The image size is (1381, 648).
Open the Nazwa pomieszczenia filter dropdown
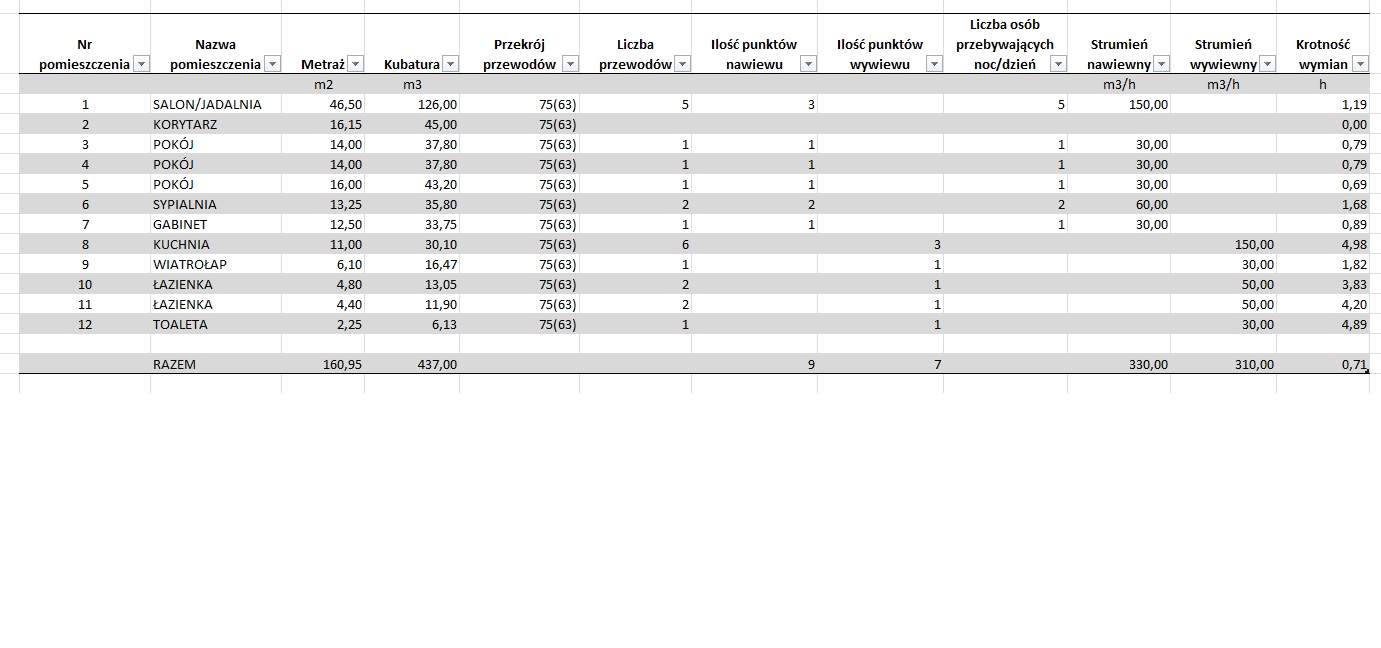pos(272,65)
